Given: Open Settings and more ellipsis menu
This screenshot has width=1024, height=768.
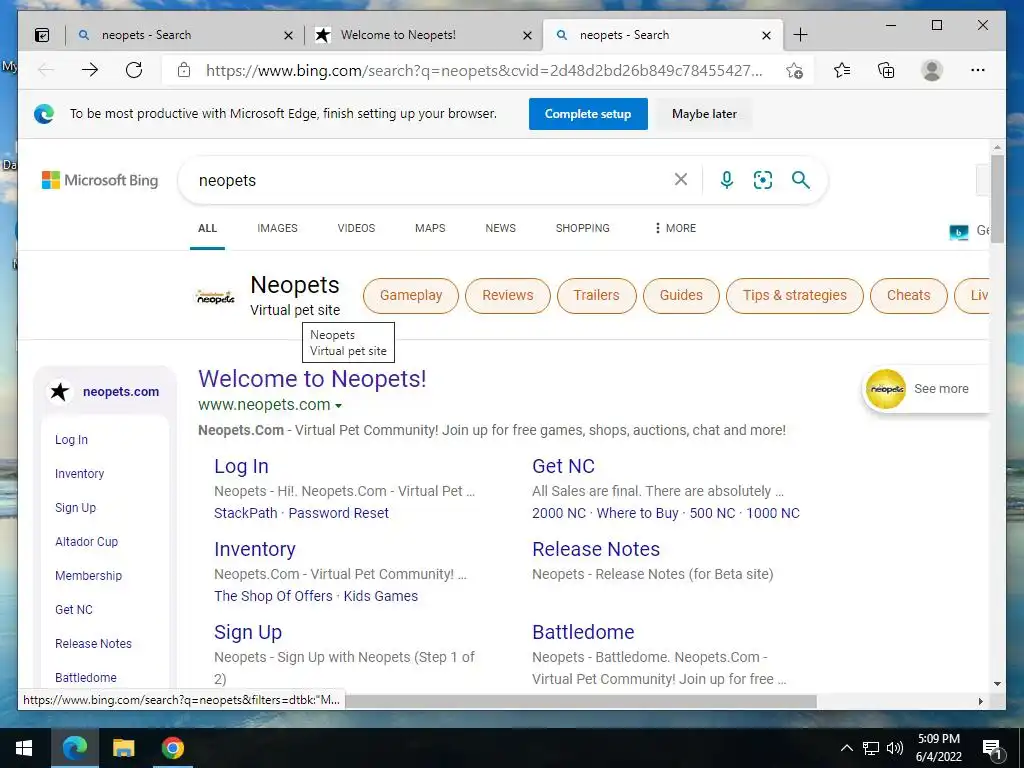Looking at the screenshot, I should (x=978, y=70).
